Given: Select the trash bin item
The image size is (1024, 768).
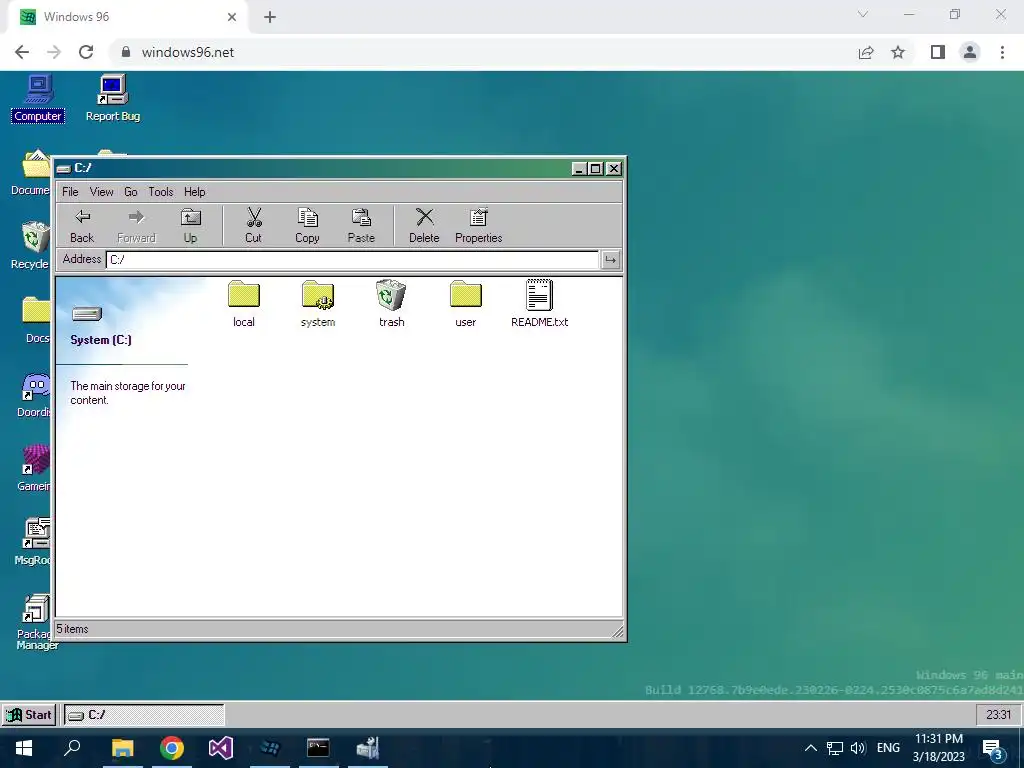Looking at the screenshot, I should tap(391, 304).
